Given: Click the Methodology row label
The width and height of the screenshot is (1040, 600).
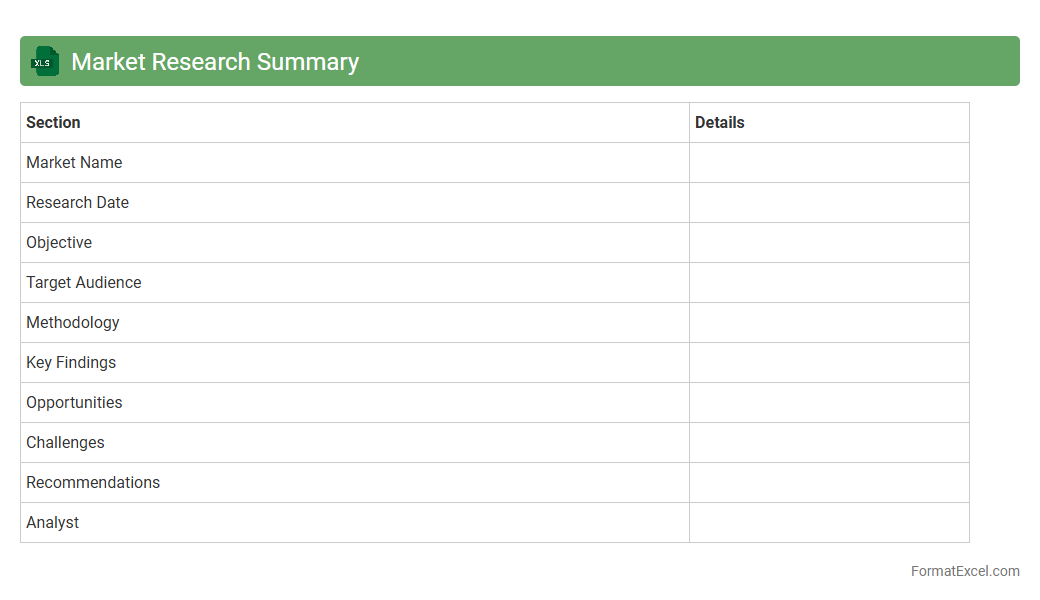Looking at the screenshot, I should [x=73, y=322].
